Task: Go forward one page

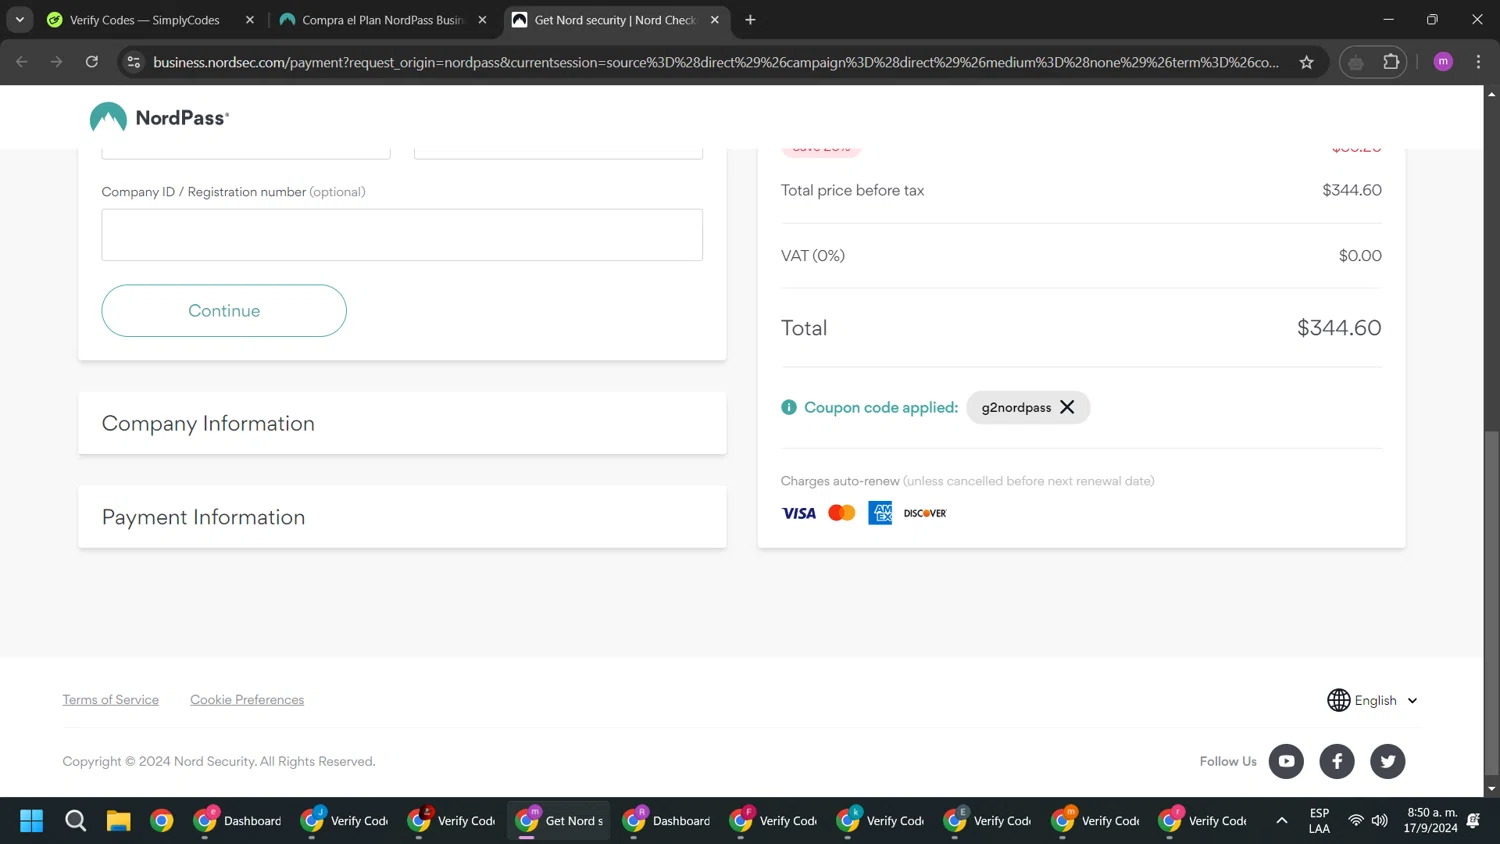Action: (57, 62)
